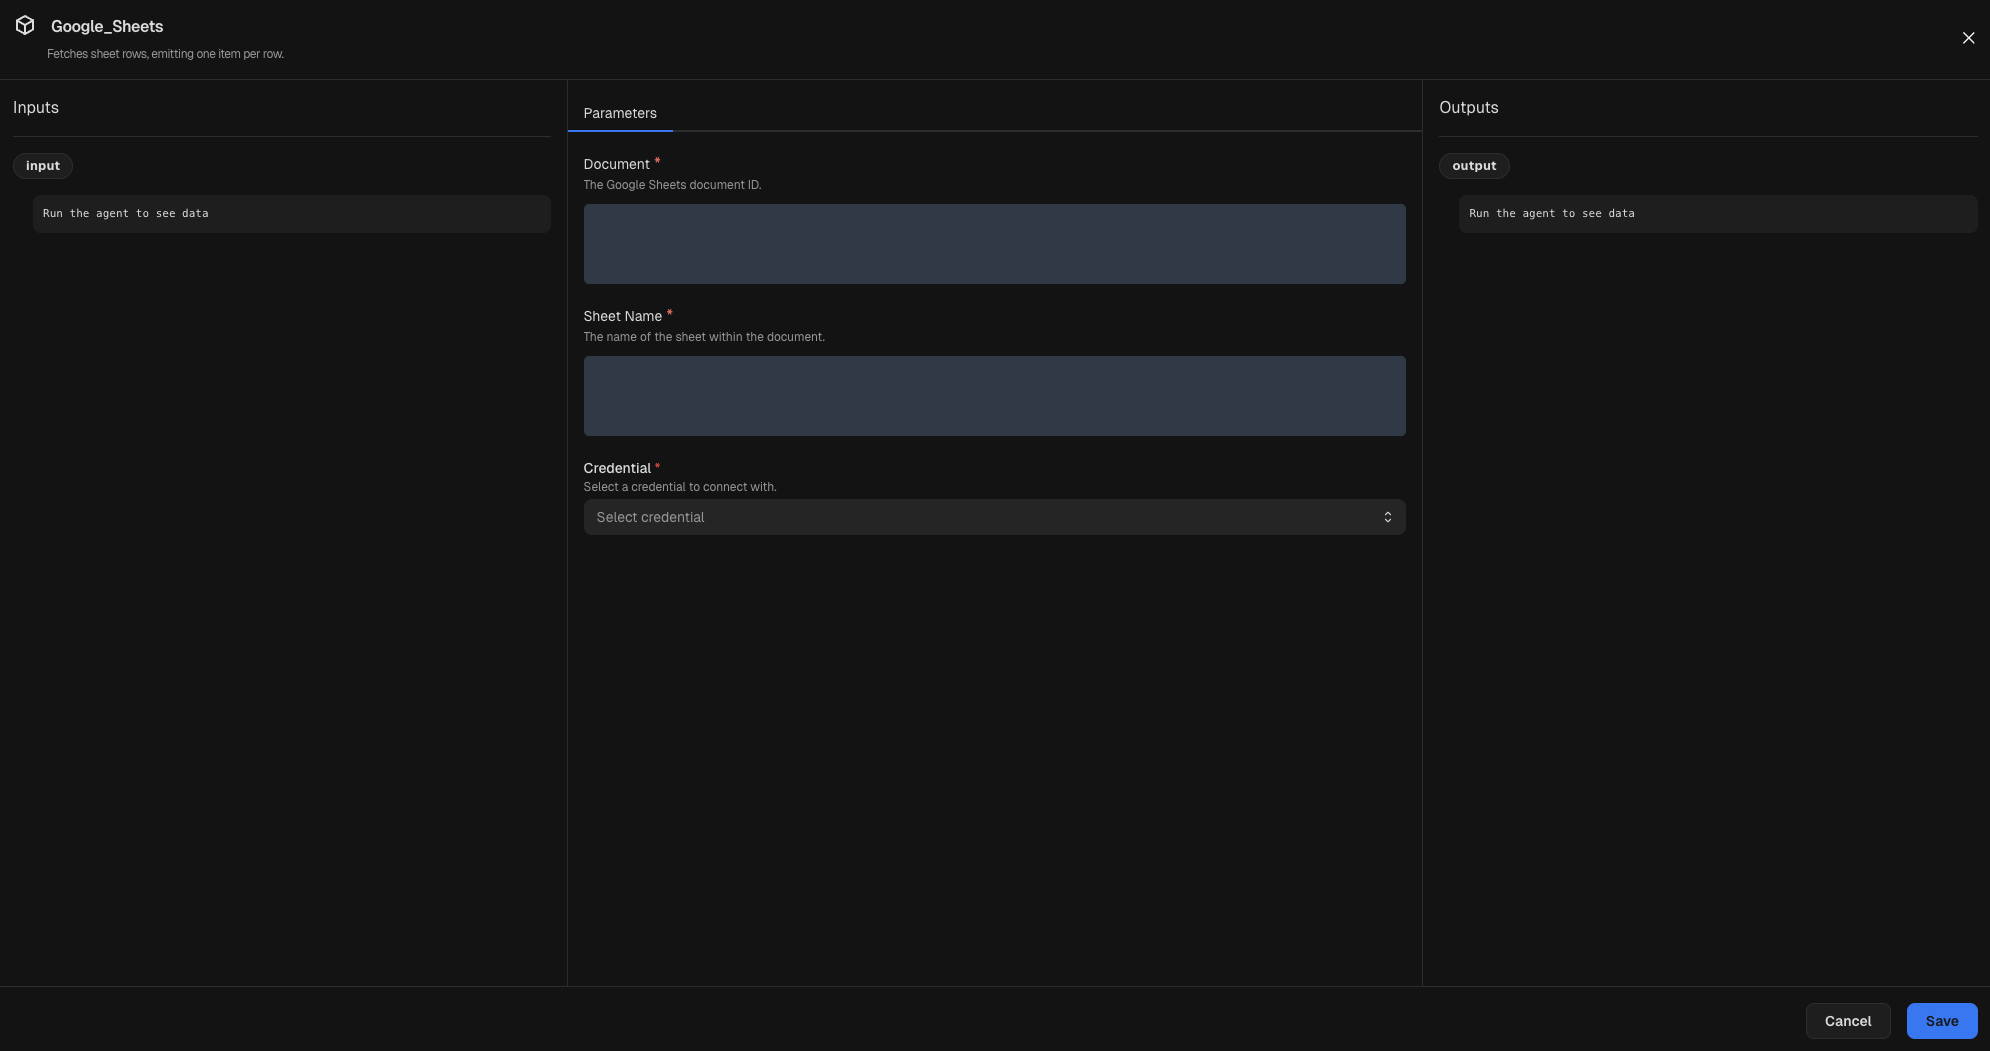Click inside the Document ID text area

coord(993,243)
